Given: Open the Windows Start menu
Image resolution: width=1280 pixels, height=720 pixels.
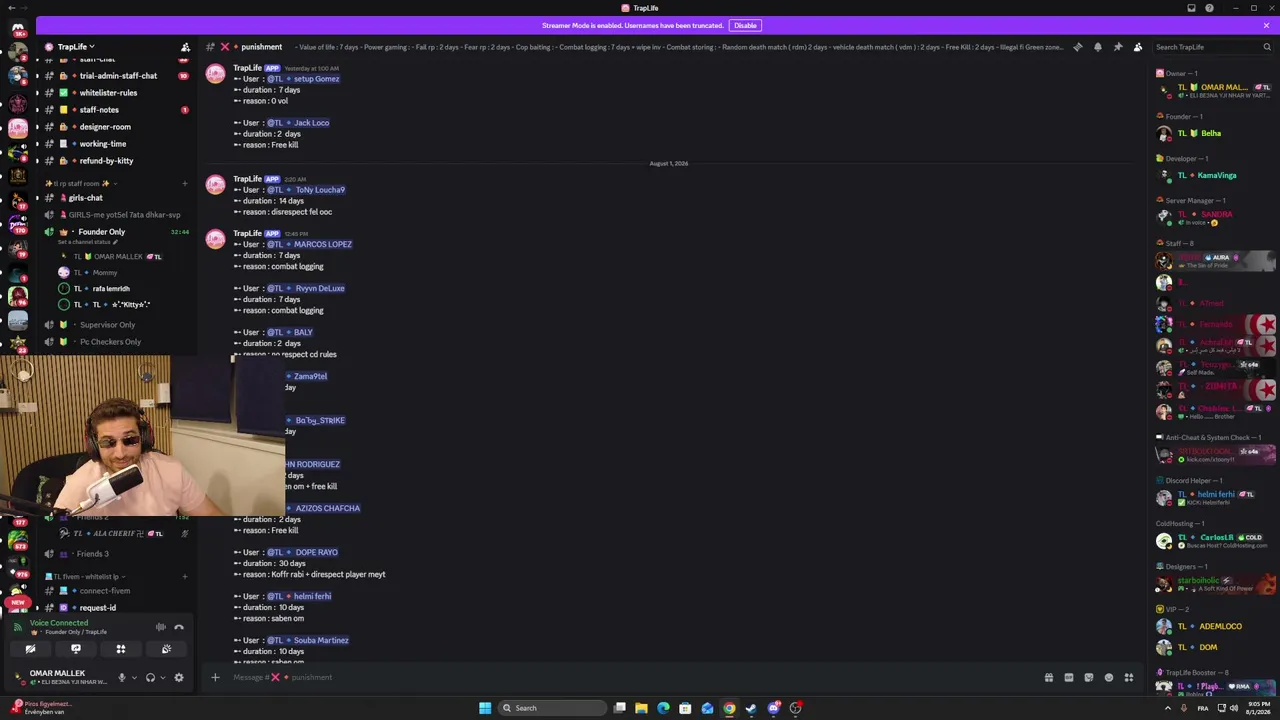Looking at the screenshot, I should click(485, 708).
